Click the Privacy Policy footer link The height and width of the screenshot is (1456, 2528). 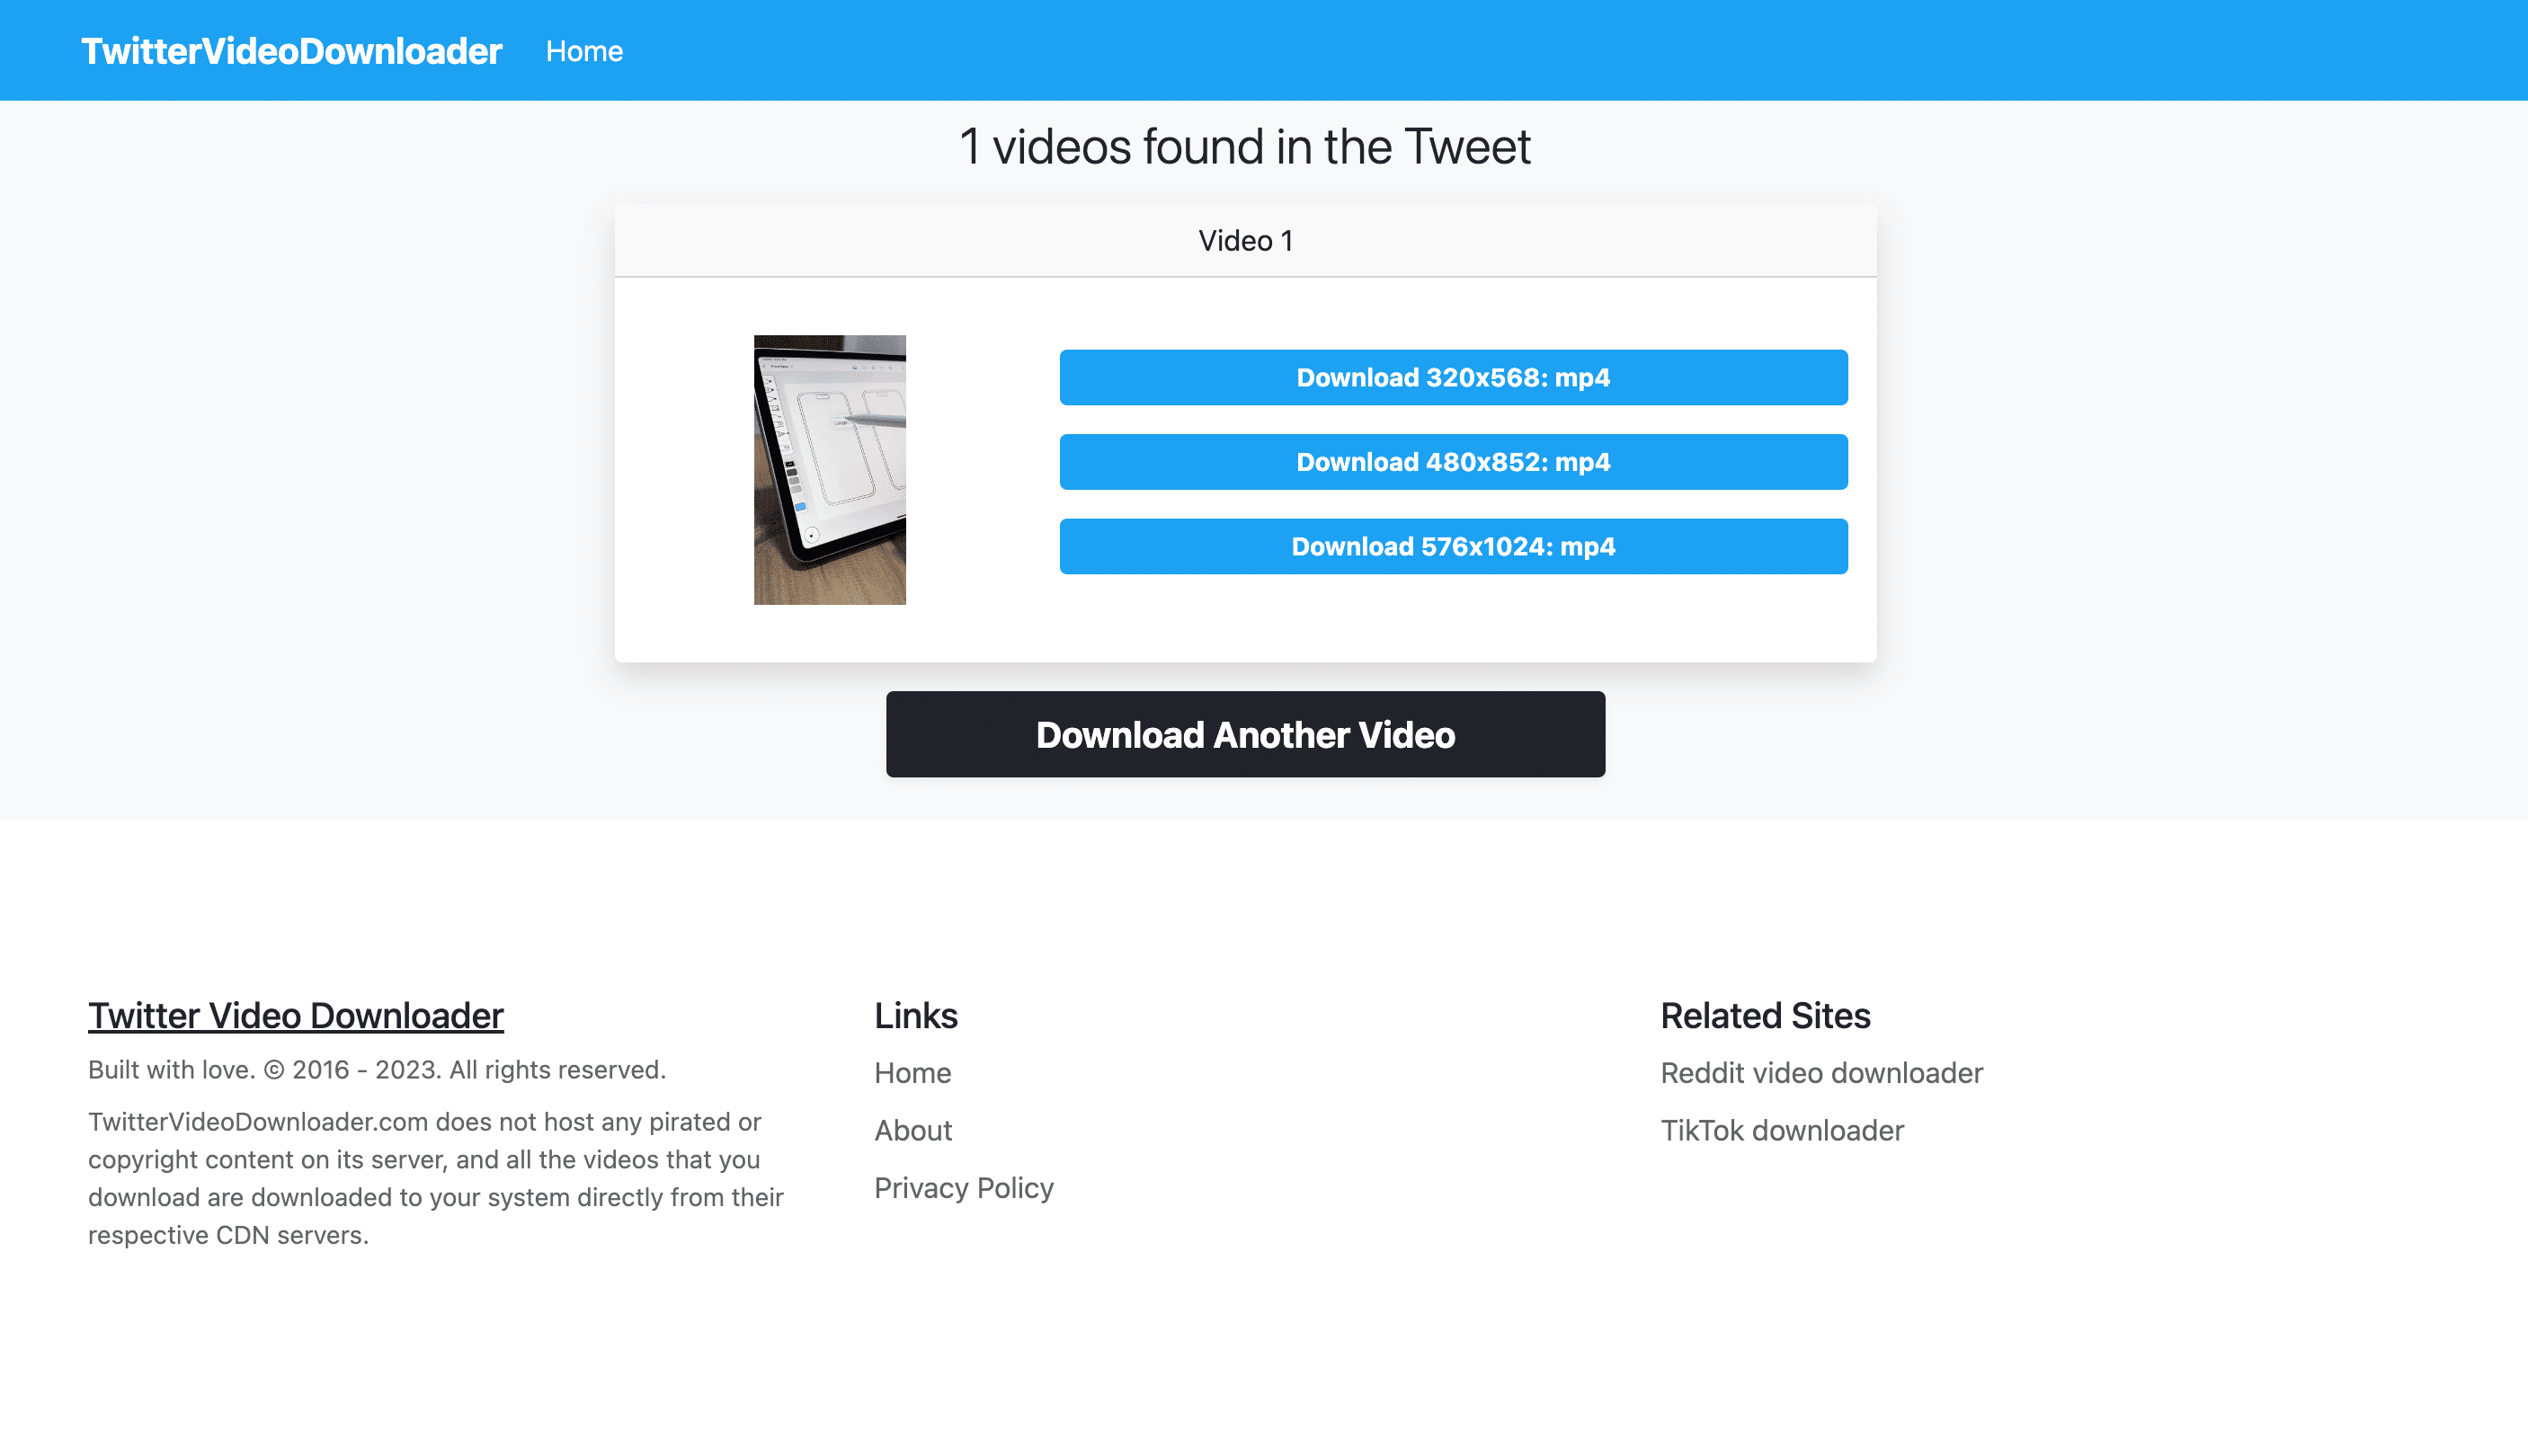[x=964, y=1187]
